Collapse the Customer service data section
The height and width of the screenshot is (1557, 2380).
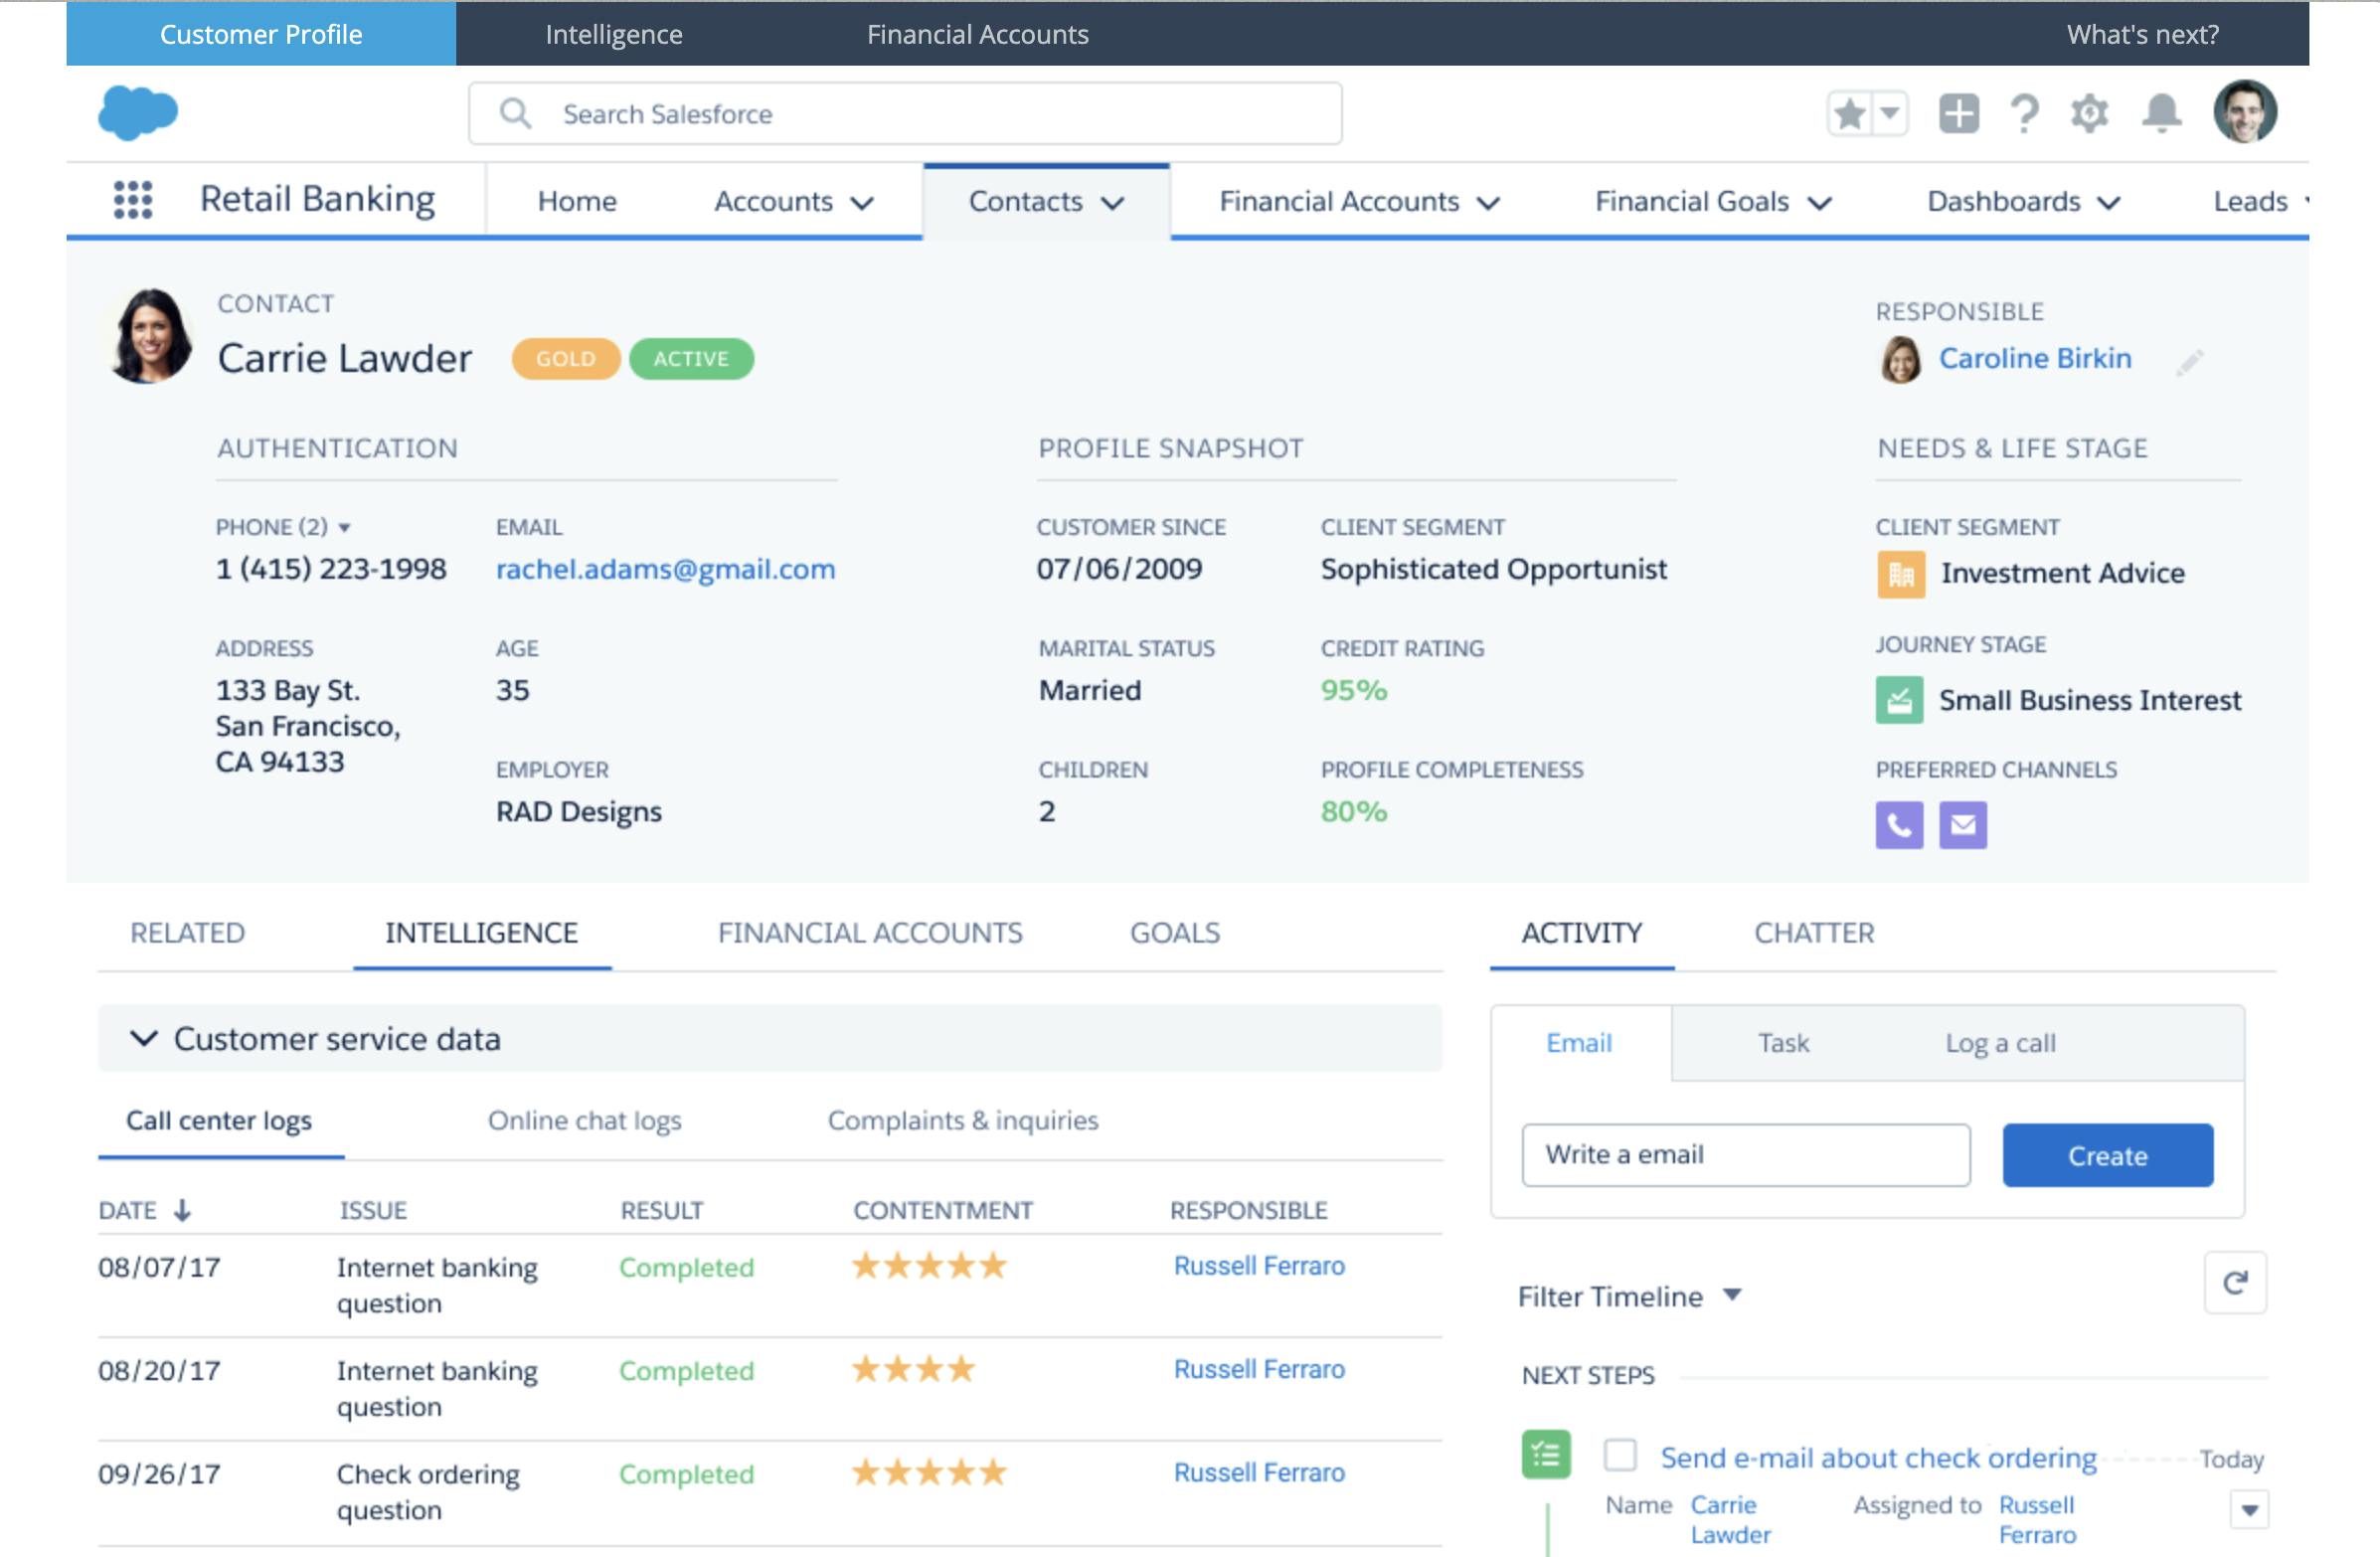point(144,1038)
